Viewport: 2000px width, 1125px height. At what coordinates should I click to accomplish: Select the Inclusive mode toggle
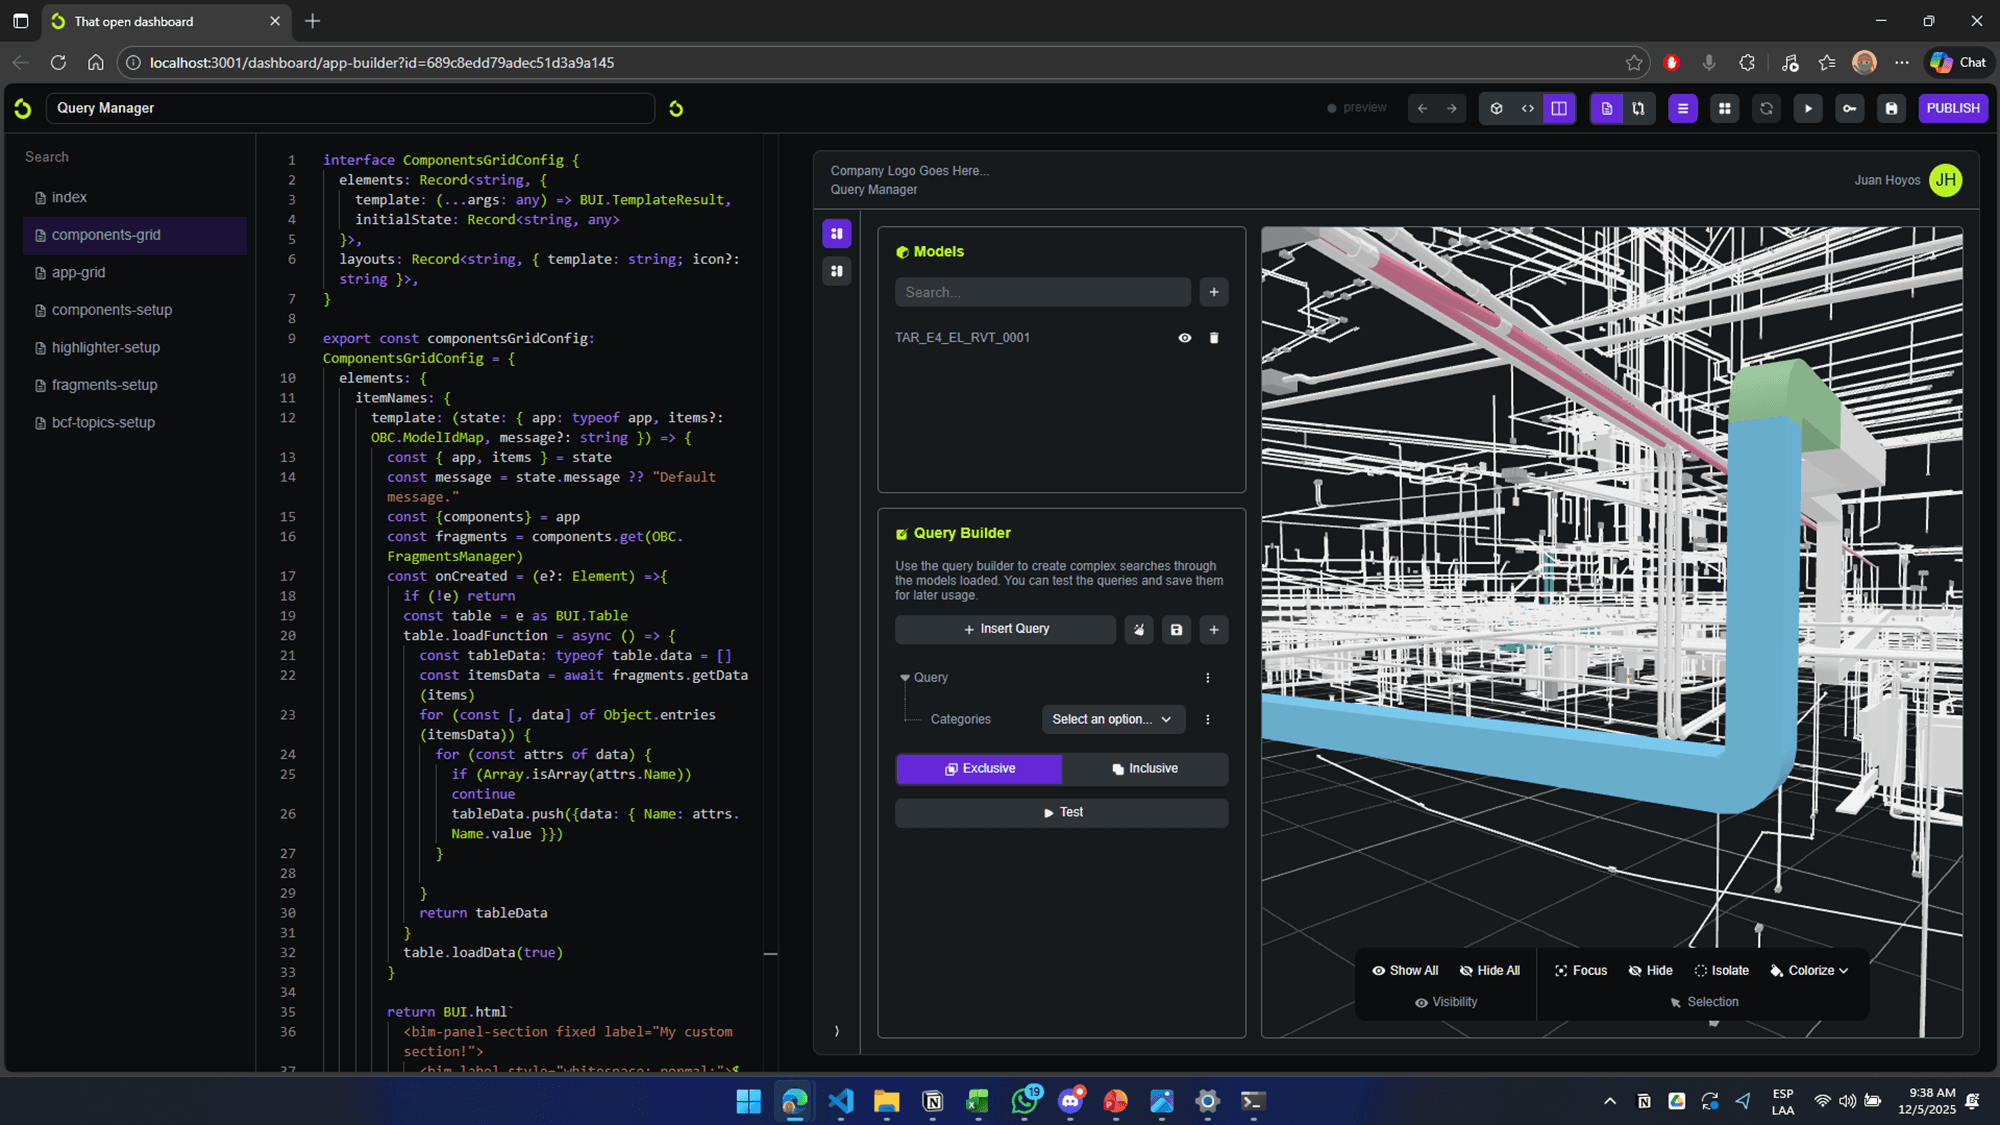tap(1145, 768)
